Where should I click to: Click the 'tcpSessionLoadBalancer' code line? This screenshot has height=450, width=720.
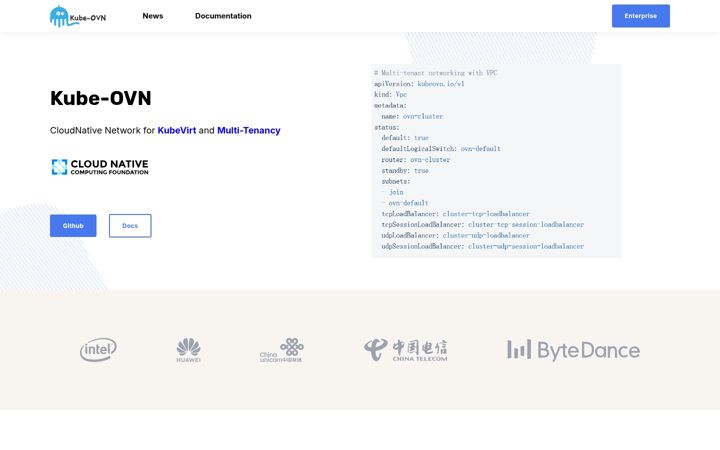coord(483,225)
